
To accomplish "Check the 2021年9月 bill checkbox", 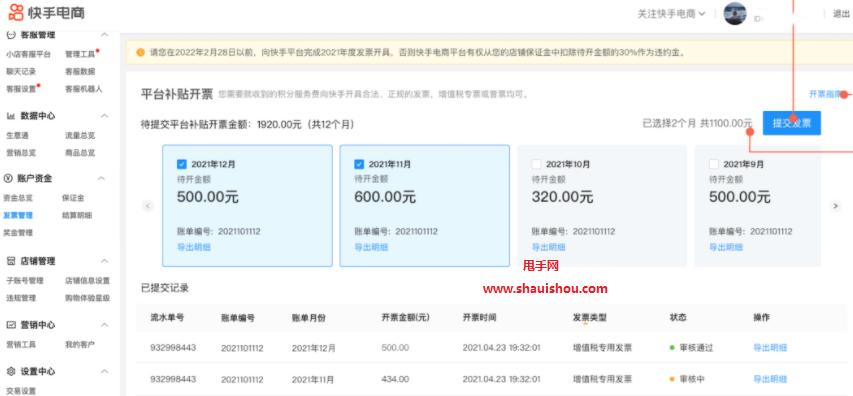I will click(x=714, y=164).
